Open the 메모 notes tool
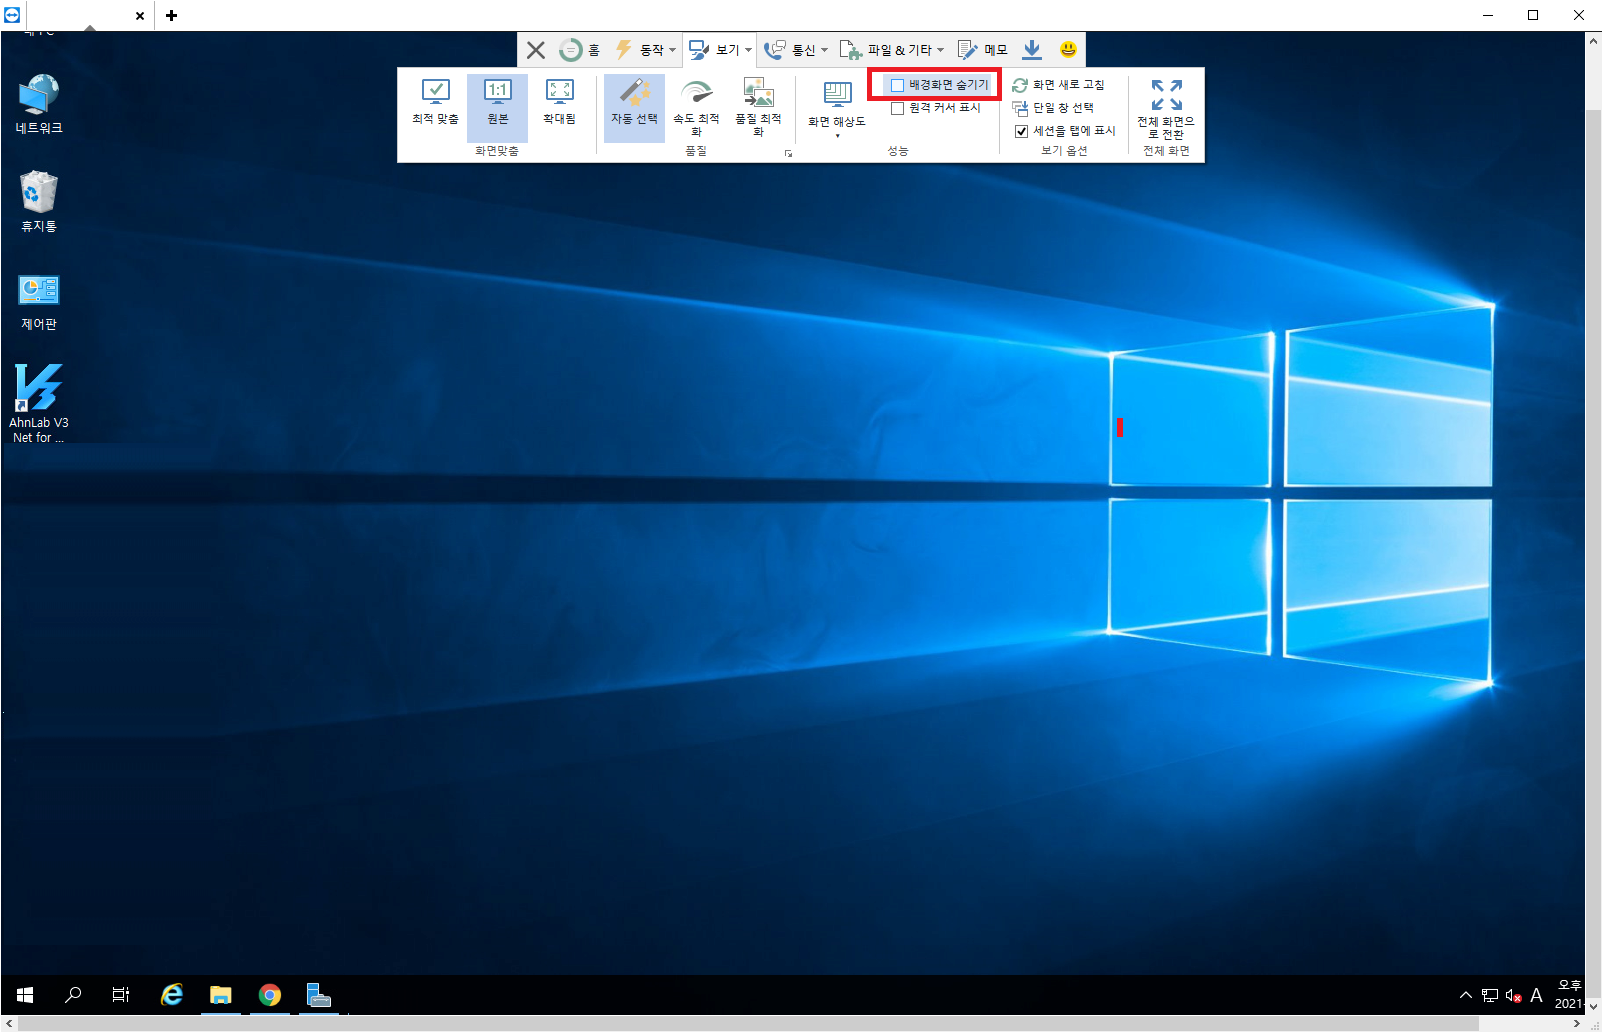Image resolution: width=1603 pixels, height=1033 pixels. (983, 50)
